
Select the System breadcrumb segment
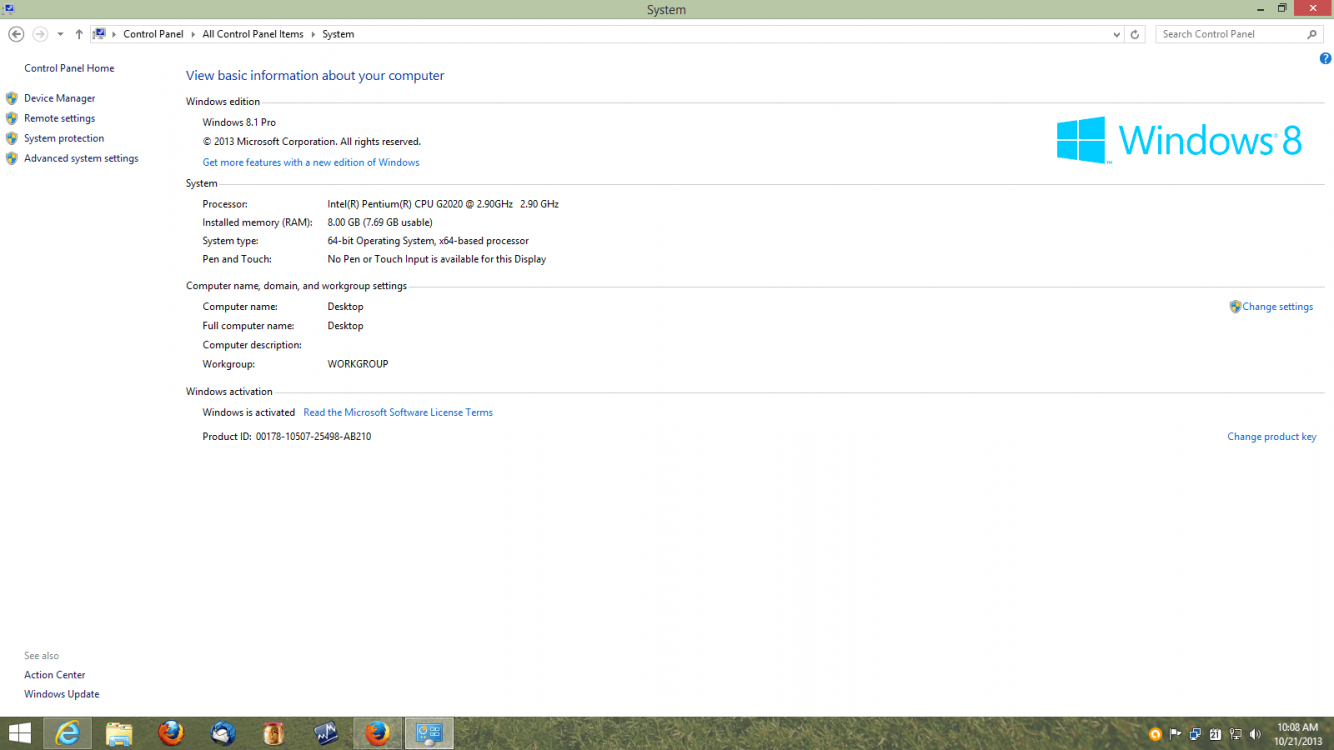coord(338,34)
